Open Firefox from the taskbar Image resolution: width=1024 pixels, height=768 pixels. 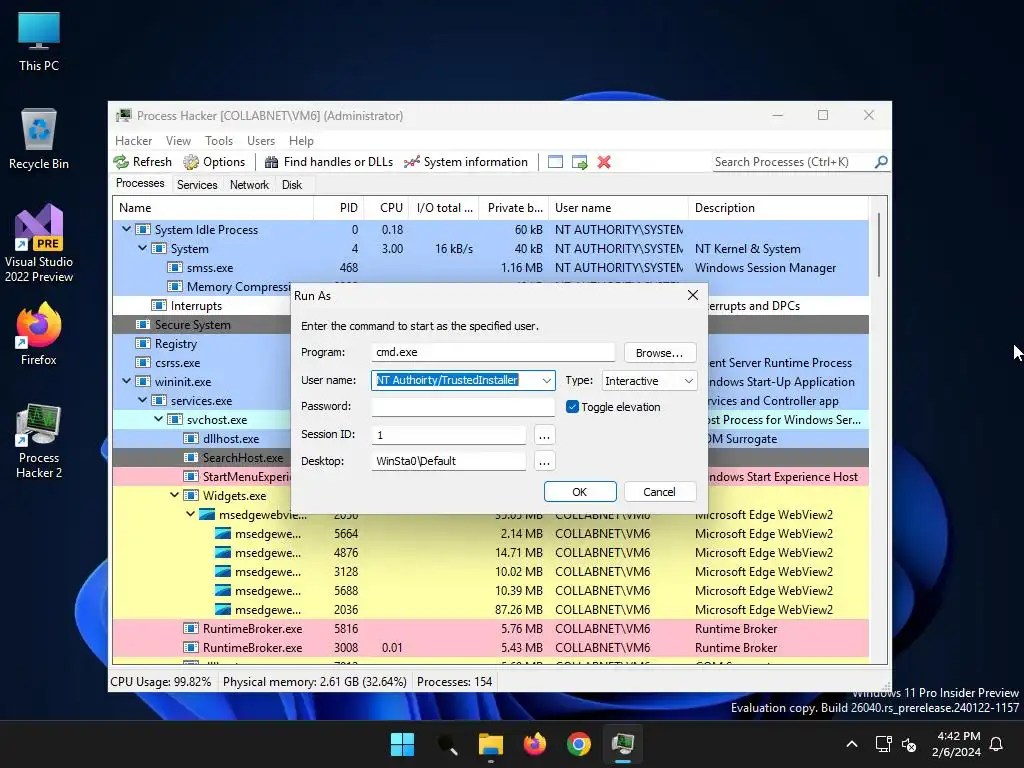[535, 744]
